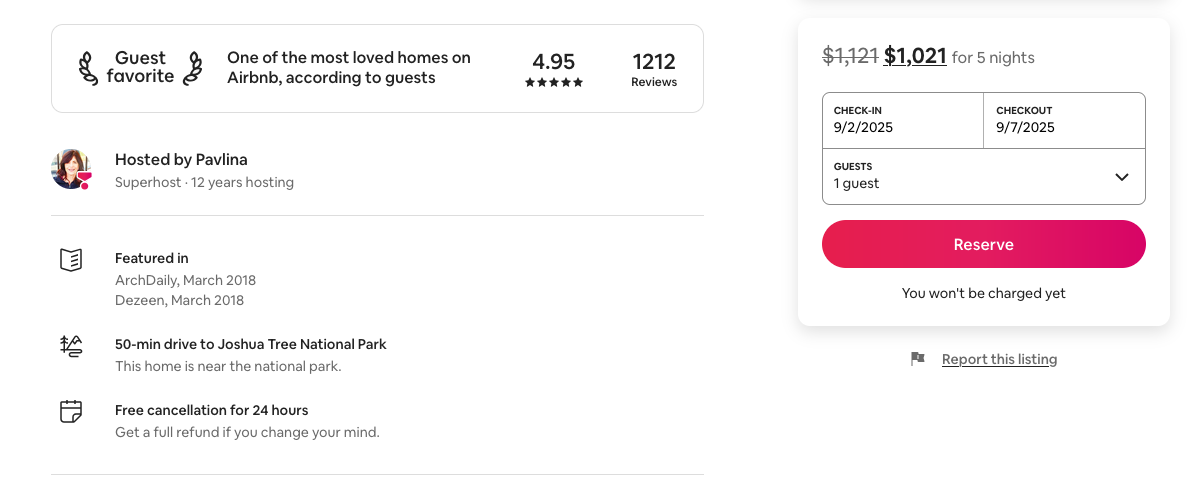Open the Check-in date field

pyautogui.click(x=902, y=120)
